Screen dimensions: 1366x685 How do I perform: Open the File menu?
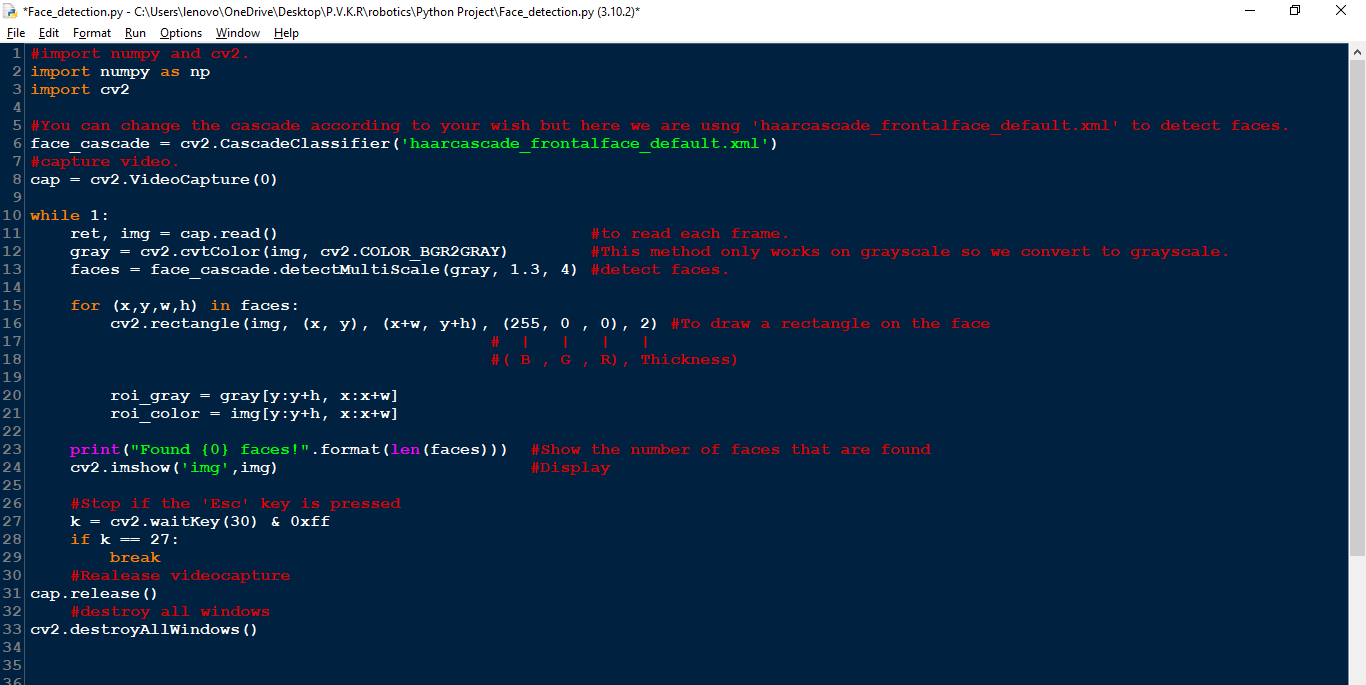(x=15, y=33)
